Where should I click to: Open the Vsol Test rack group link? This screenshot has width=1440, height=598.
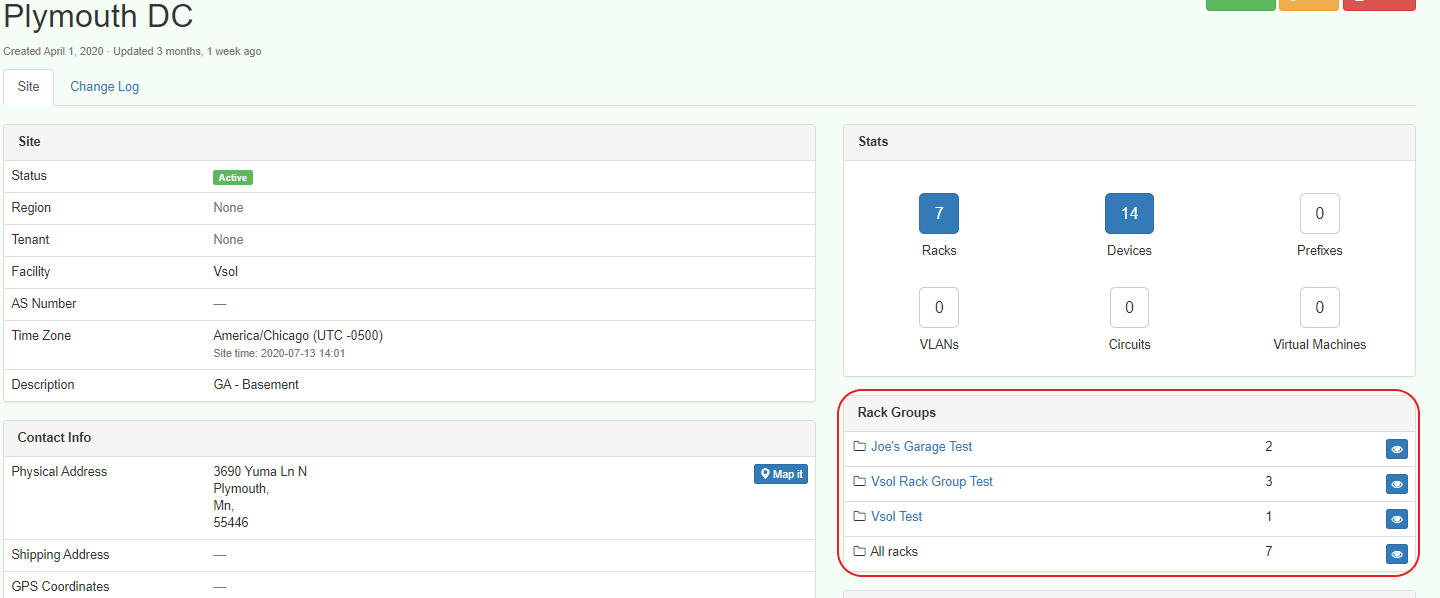tap(897, 517)
